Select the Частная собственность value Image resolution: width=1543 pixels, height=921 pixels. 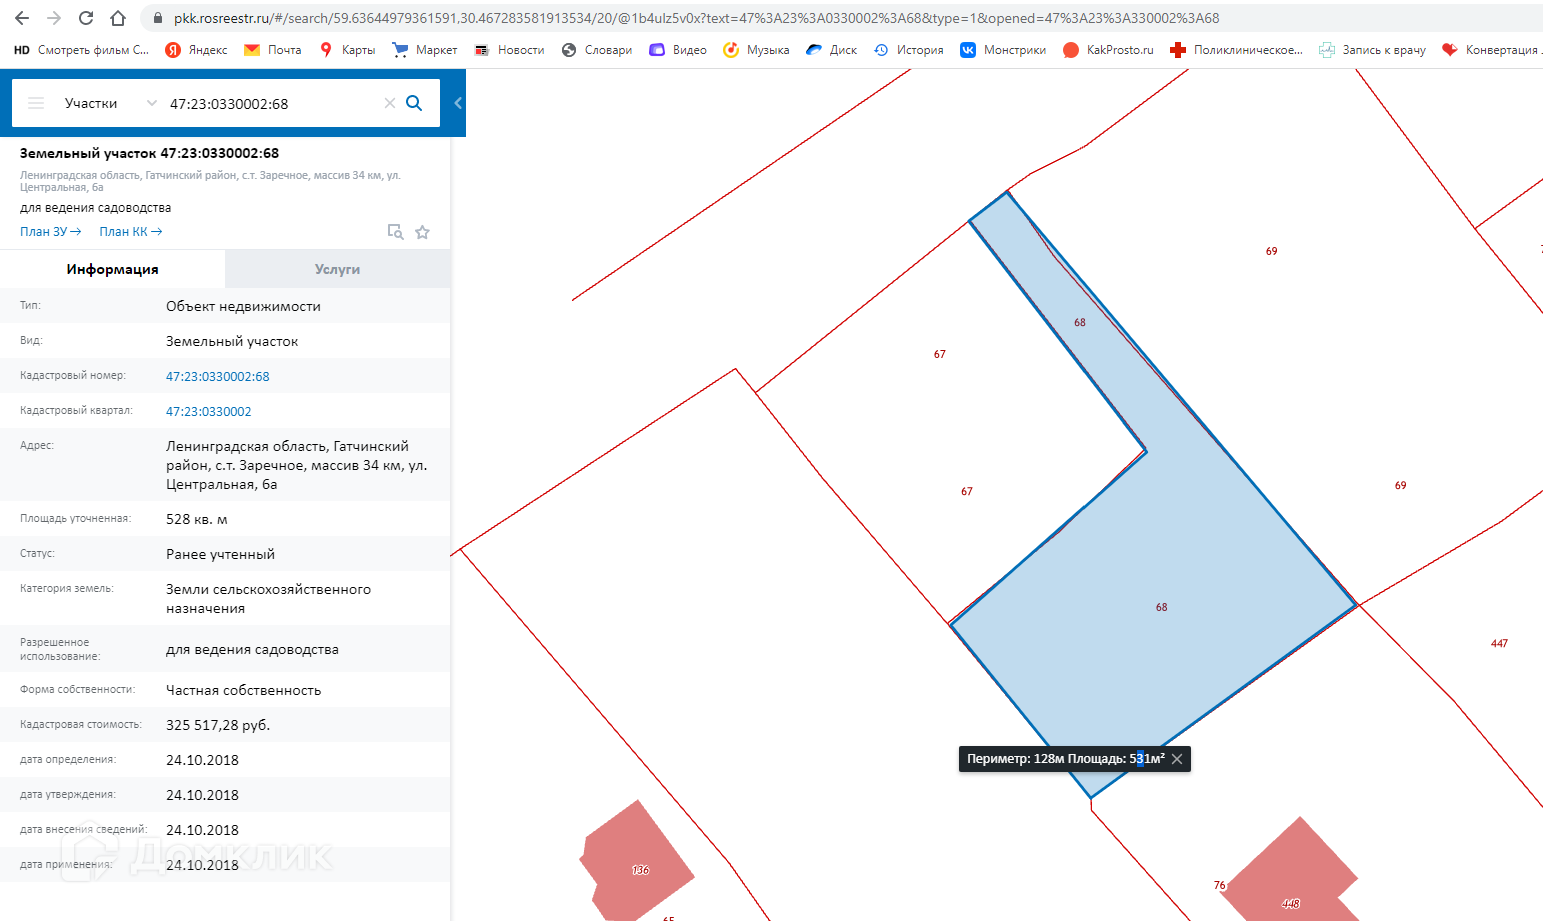[244, 690]
